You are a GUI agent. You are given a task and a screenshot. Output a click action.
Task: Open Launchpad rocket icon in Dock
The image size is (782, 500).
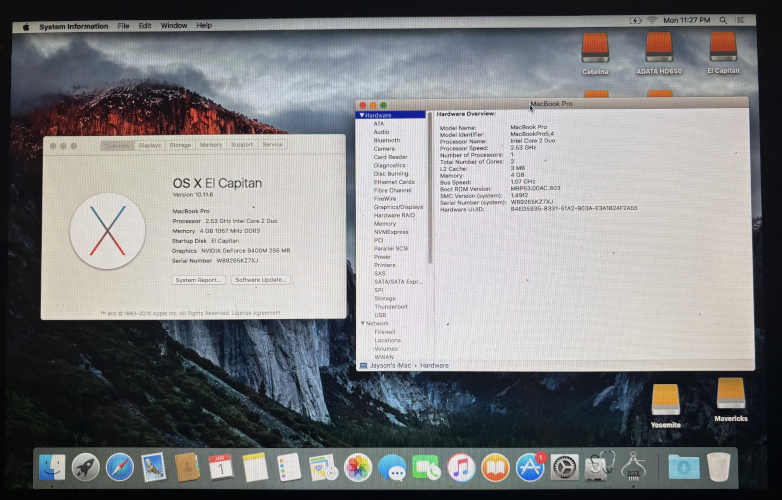(85, 467)
